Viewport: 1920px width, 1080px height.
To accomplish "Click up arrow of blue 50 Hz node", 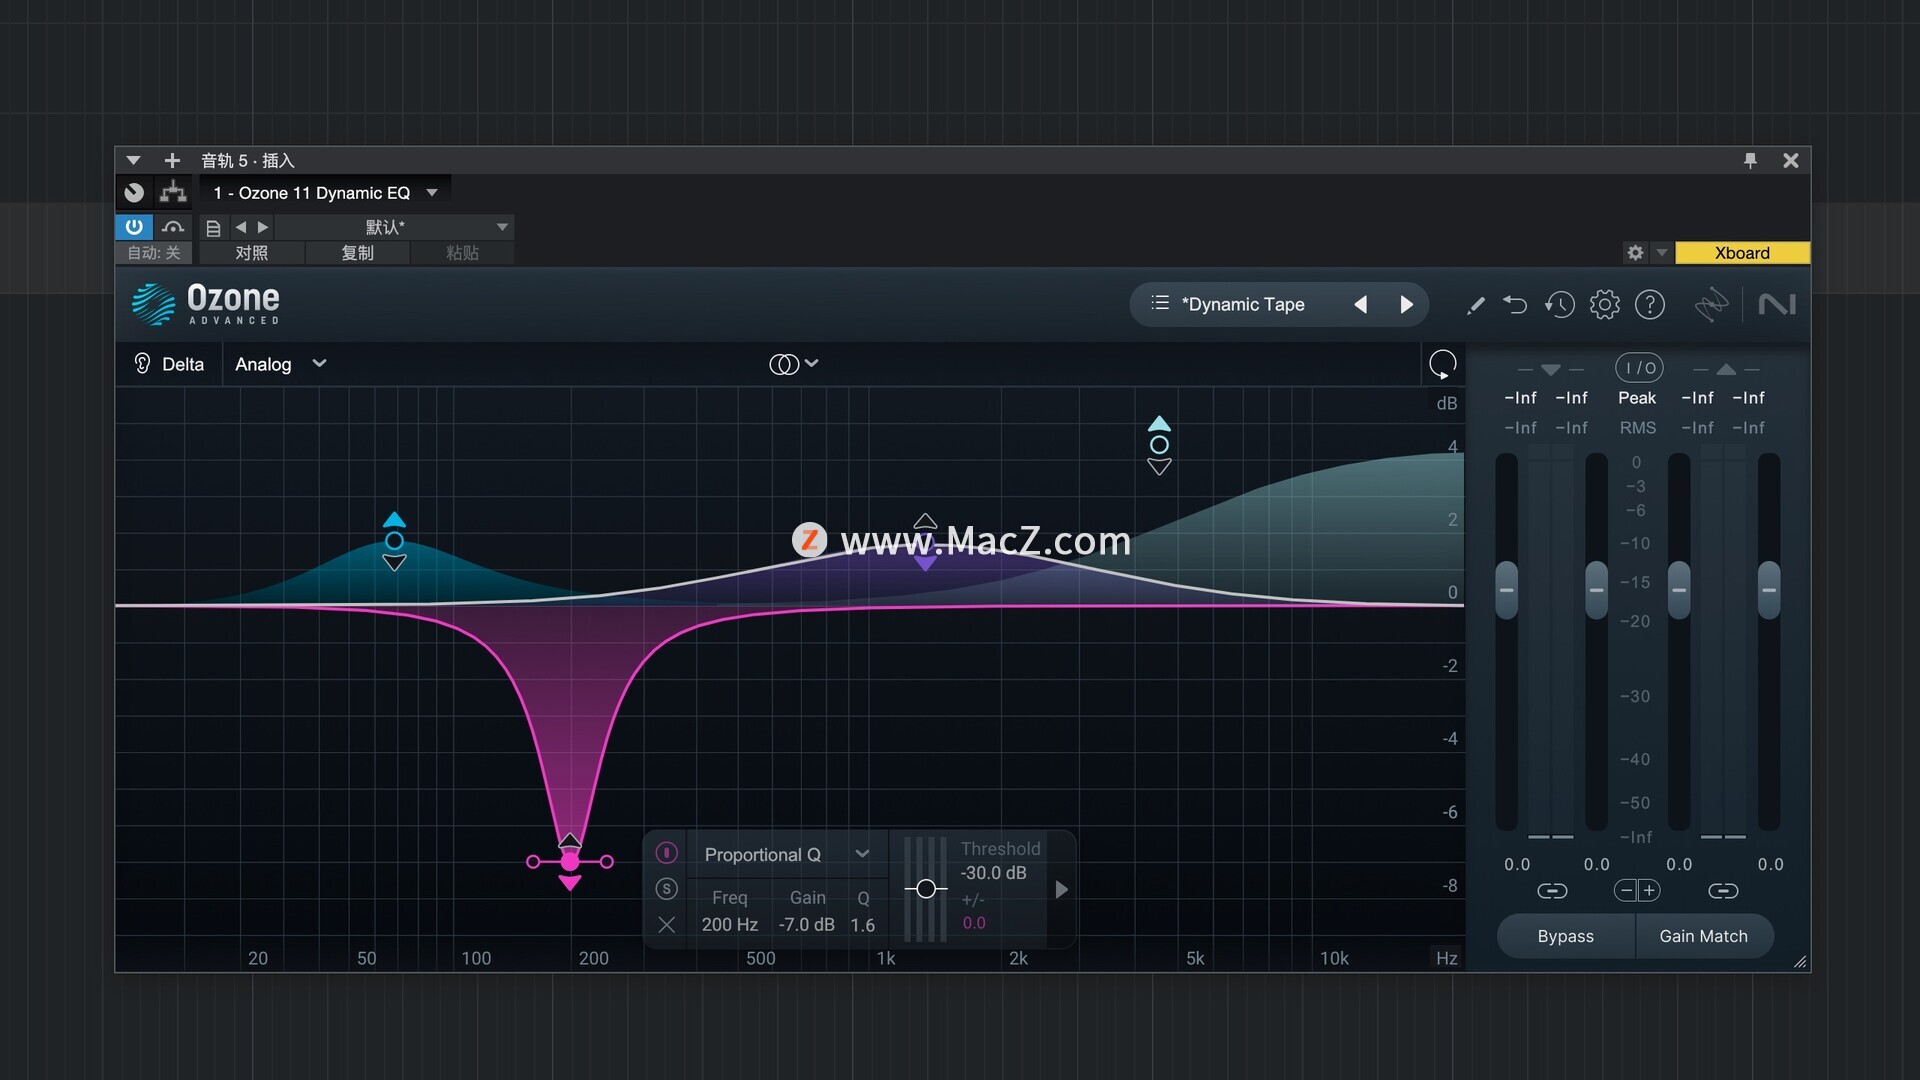I will [394, 520].
